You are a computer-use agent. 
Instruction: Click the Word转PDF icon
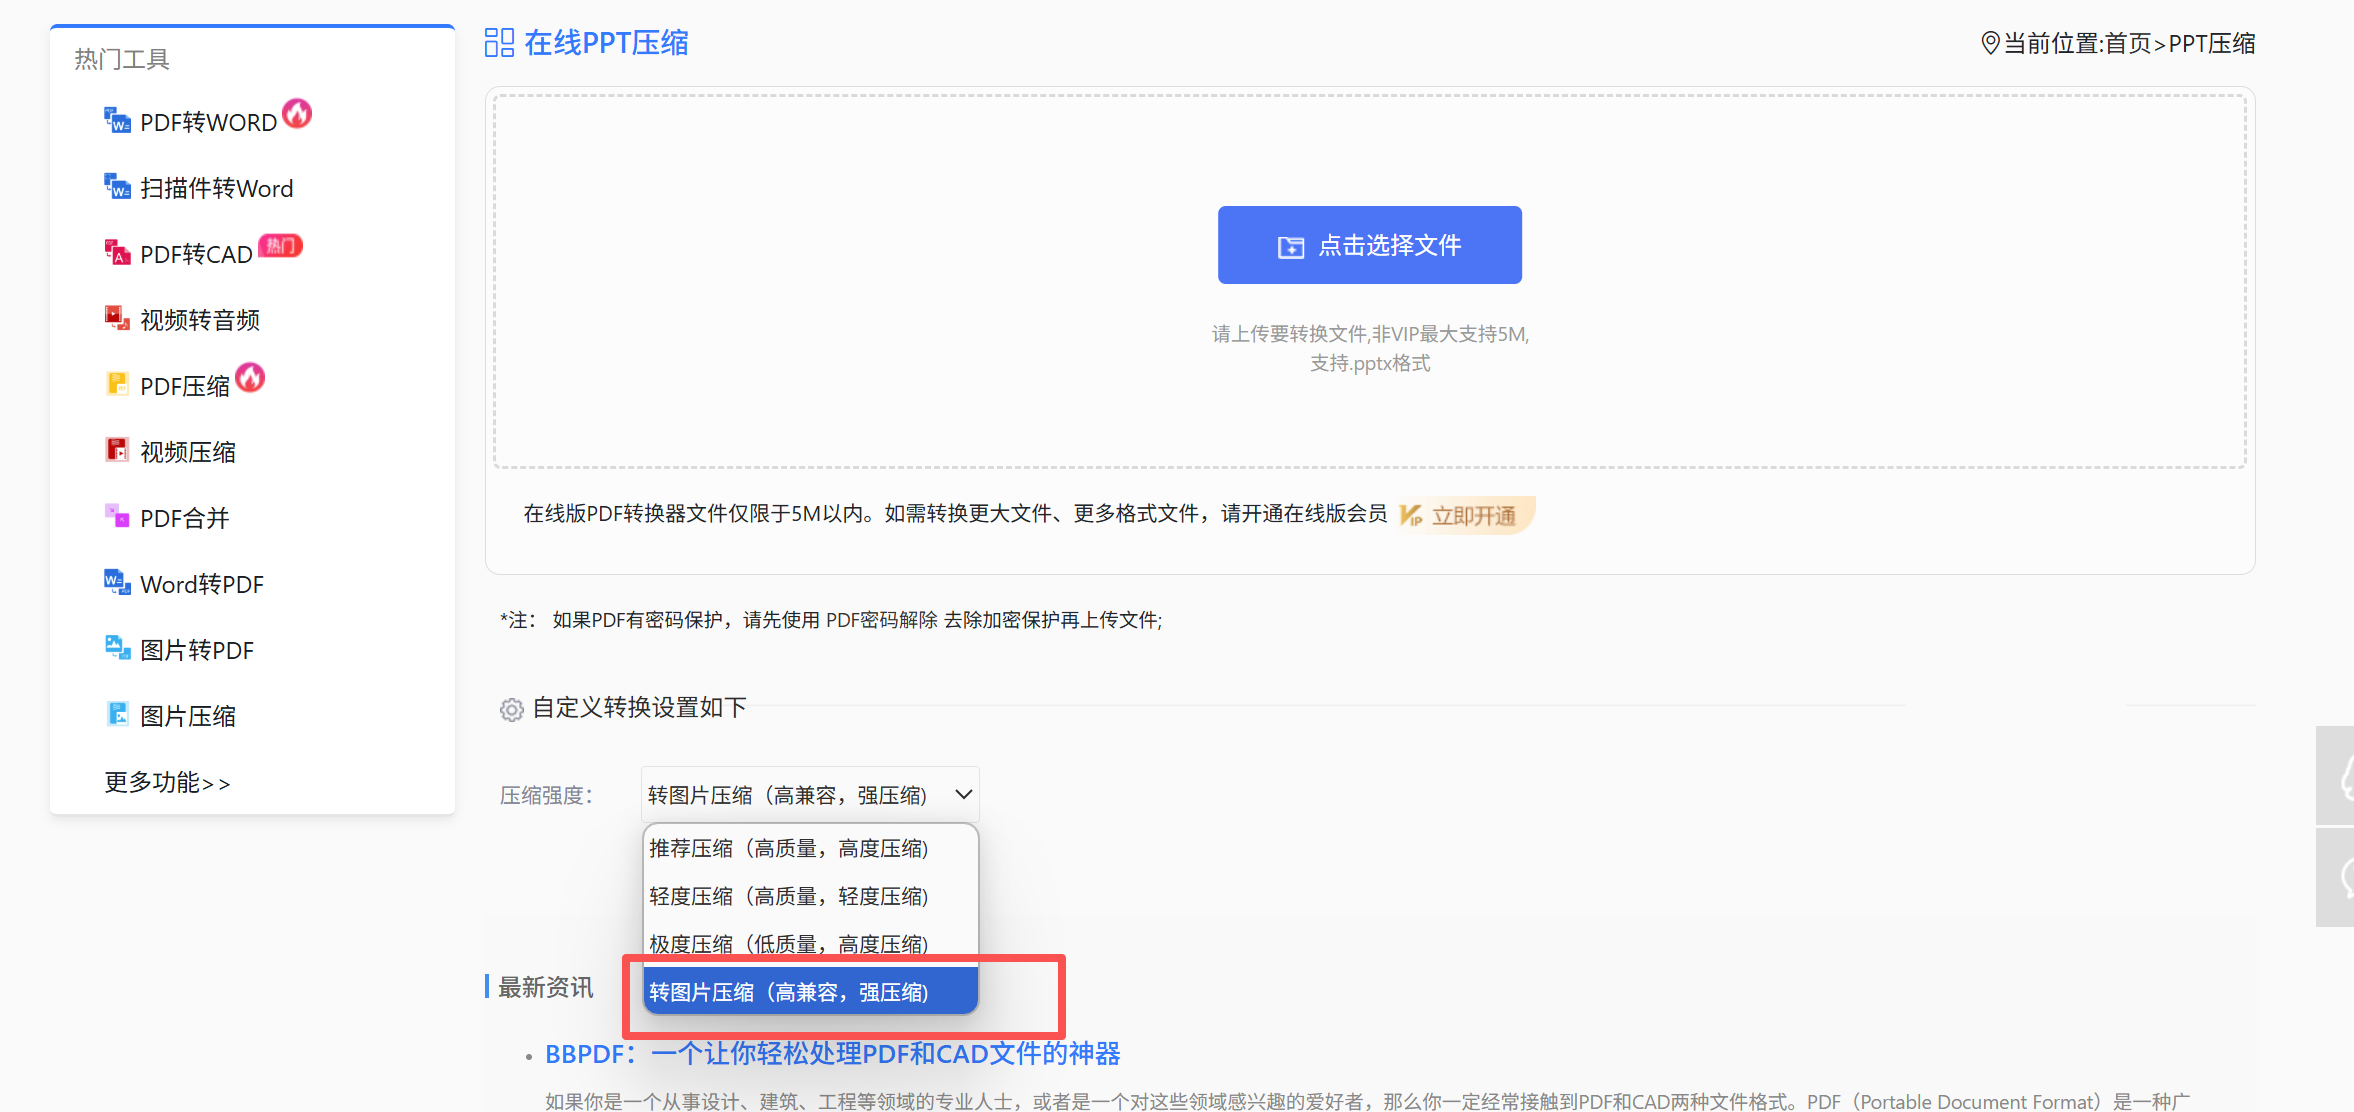coord(117,583)
